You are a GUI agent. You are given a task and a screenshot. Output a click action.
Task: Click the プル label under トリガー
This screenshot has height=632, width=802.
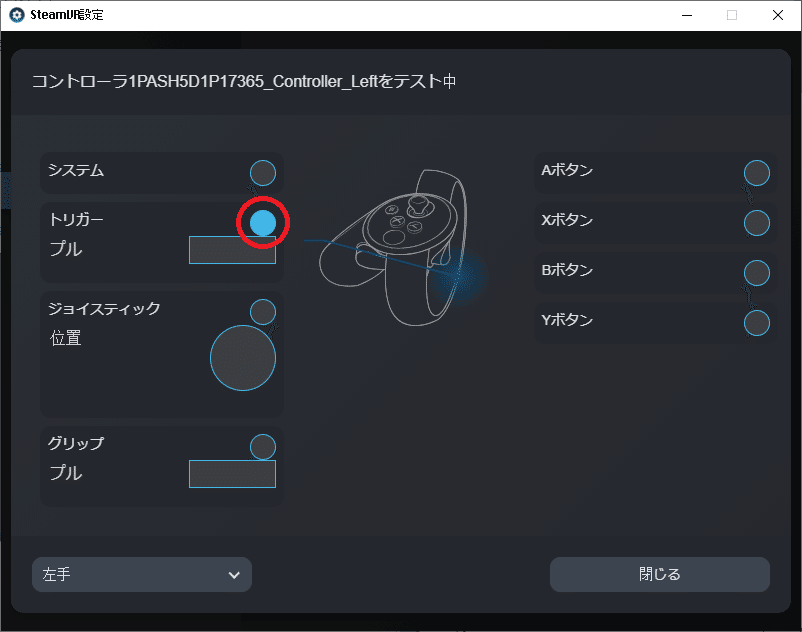(x=65, y=249)
